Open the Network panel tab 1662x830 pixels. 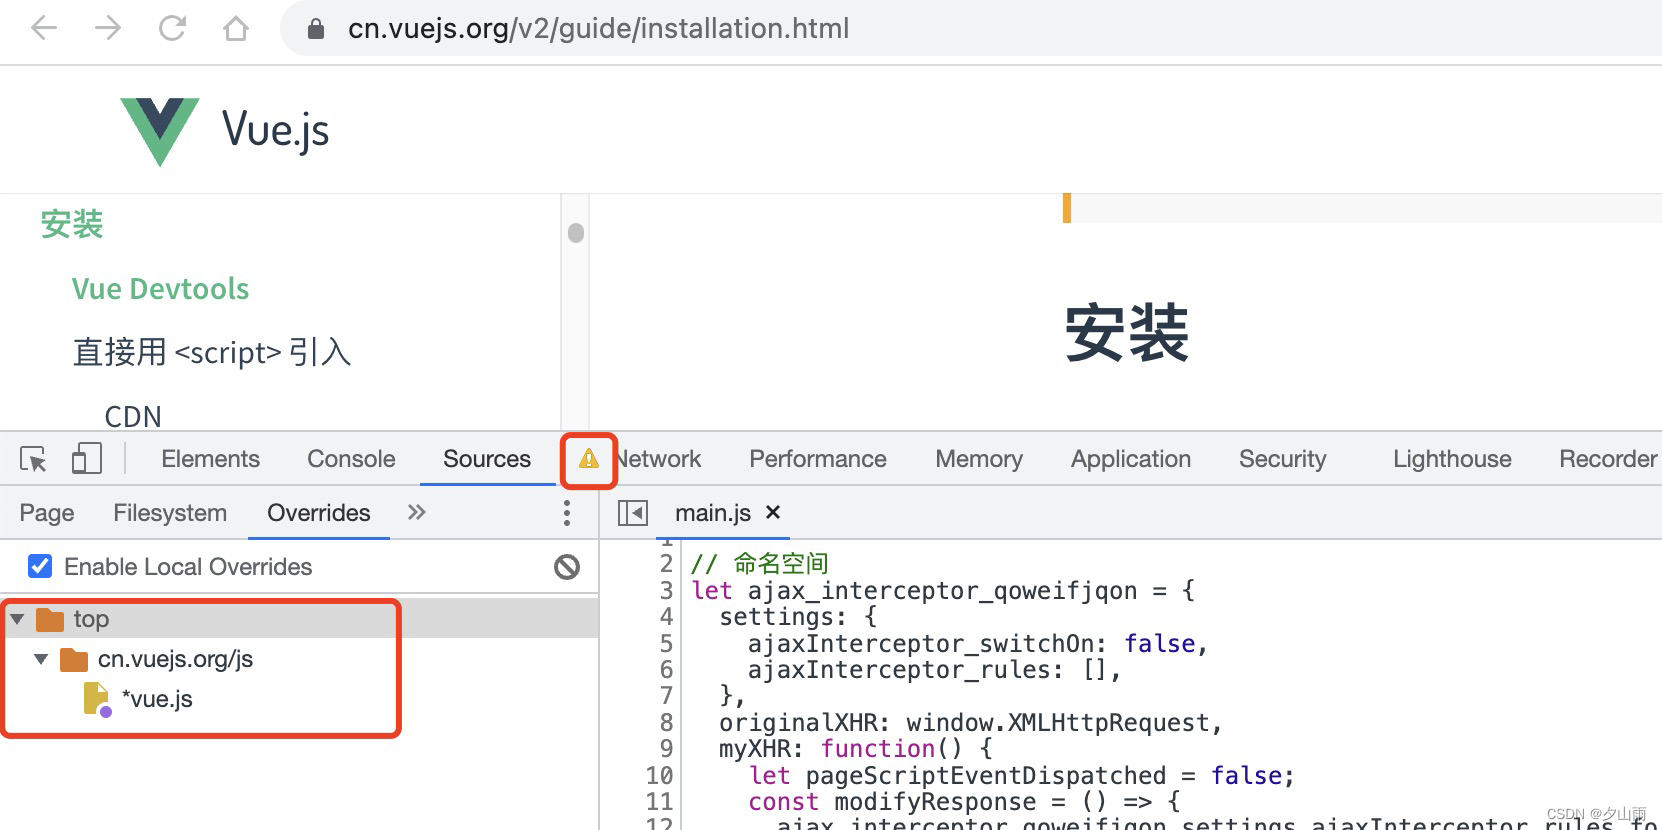point(660,459)
